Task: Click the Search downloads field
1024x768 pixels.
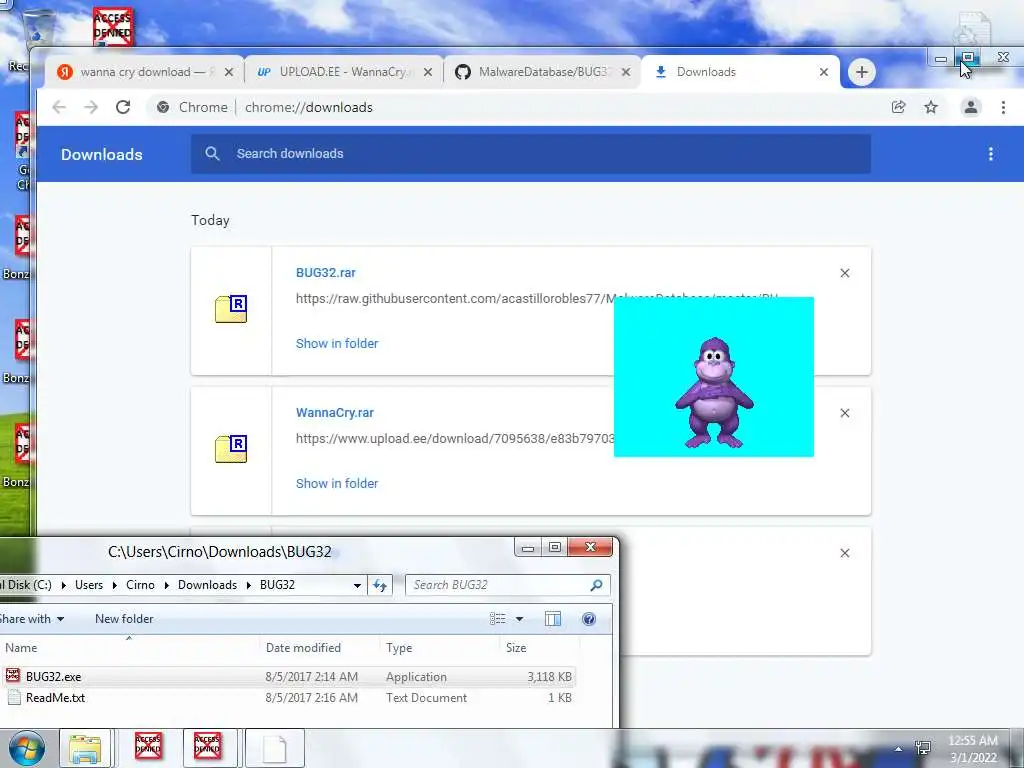Action: pyautogui.click(x=530, y=154)
